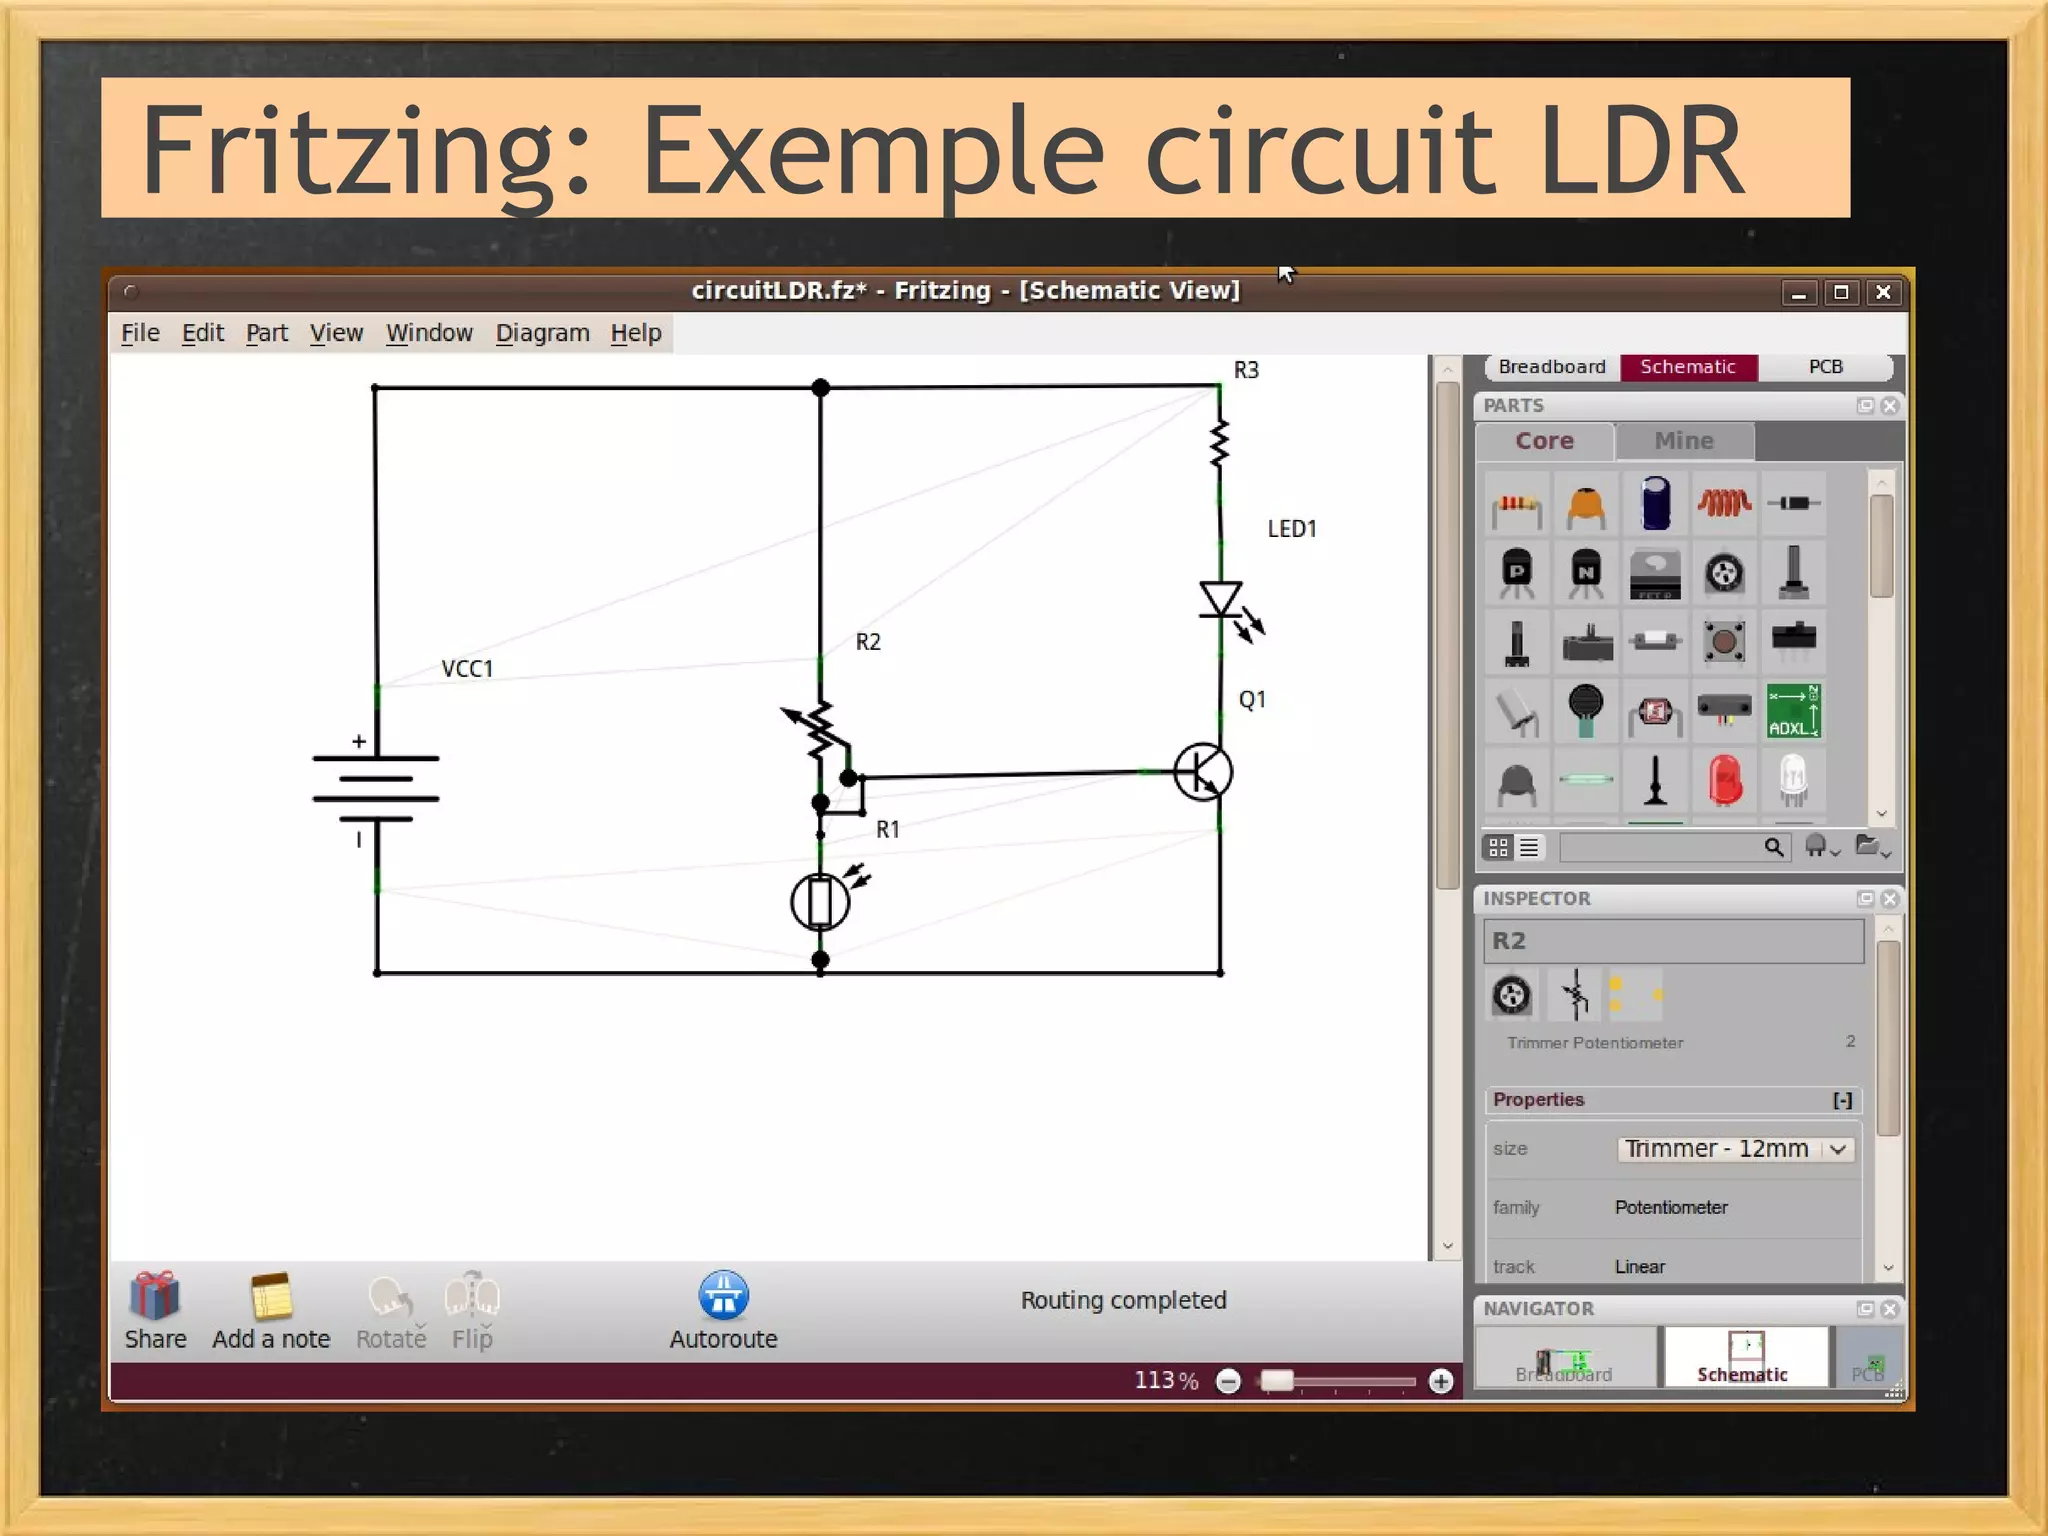Click the zoom slider handle
Screen dimensions: 2048x1536
(x=1277, y=1381)
